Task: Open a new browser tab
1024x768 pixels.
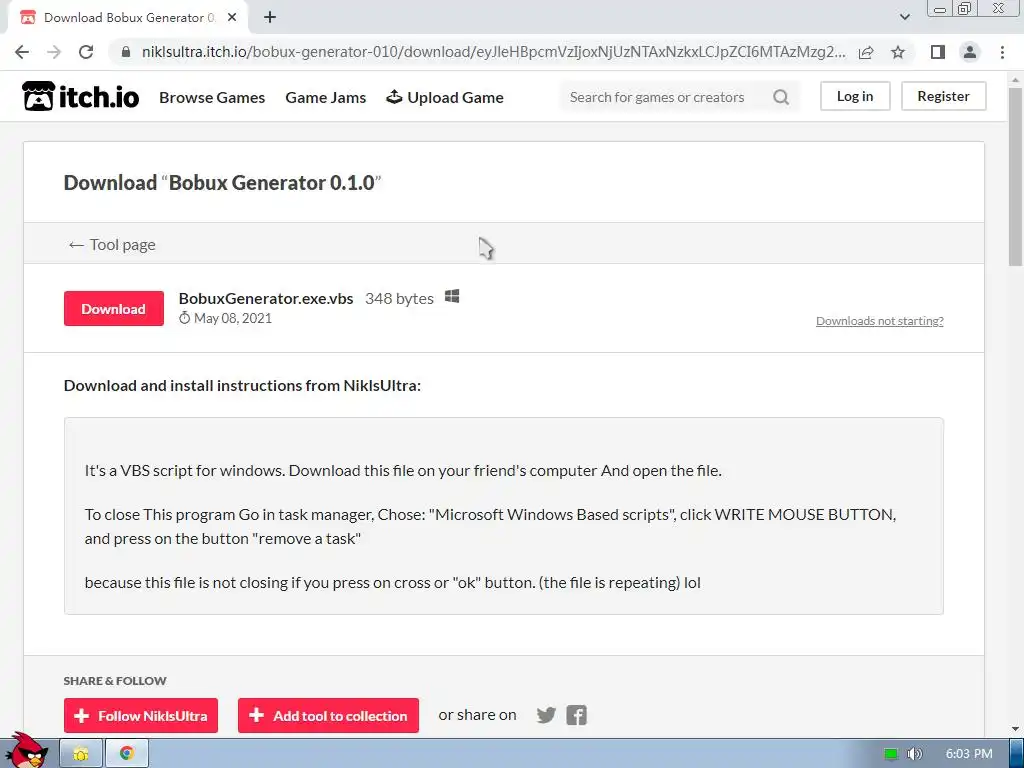Action: [x=270, y=18]
